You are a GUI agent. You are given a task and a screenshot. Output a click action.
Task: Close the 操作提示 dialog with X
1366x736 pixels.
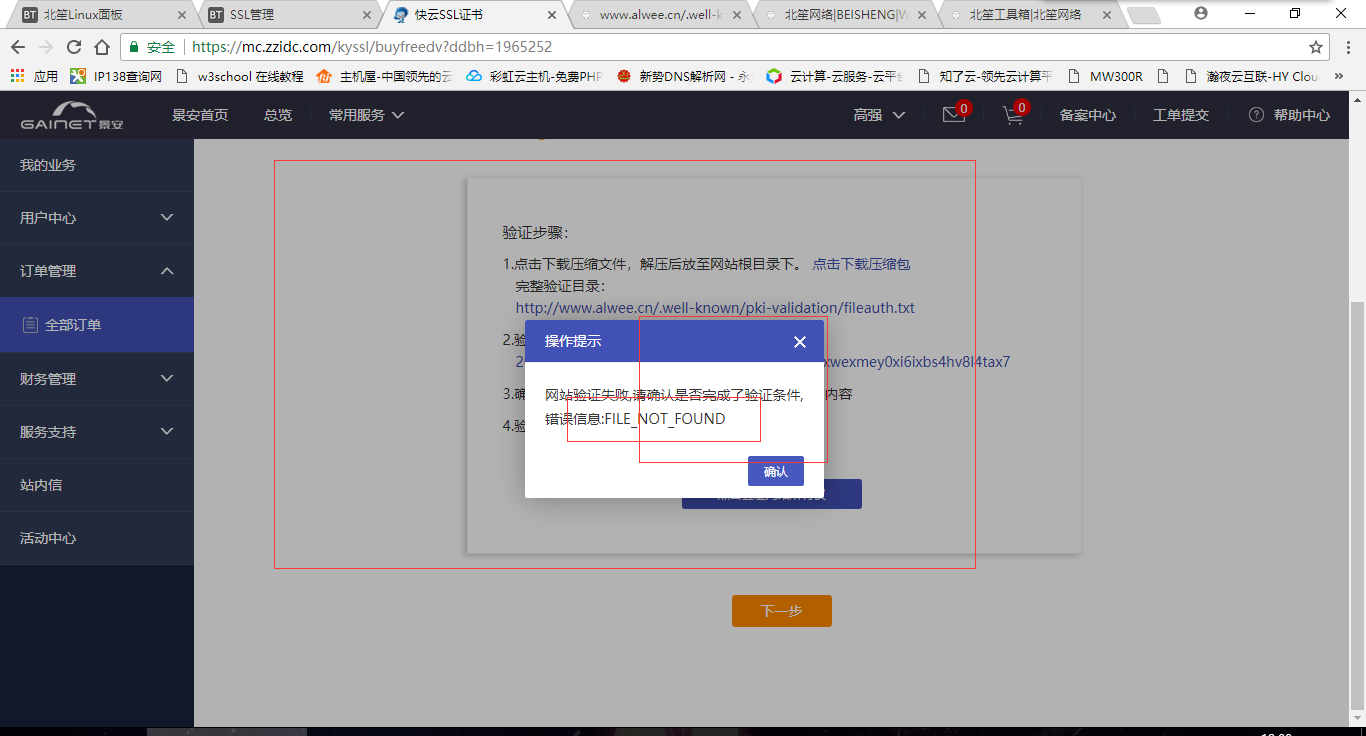799,342
